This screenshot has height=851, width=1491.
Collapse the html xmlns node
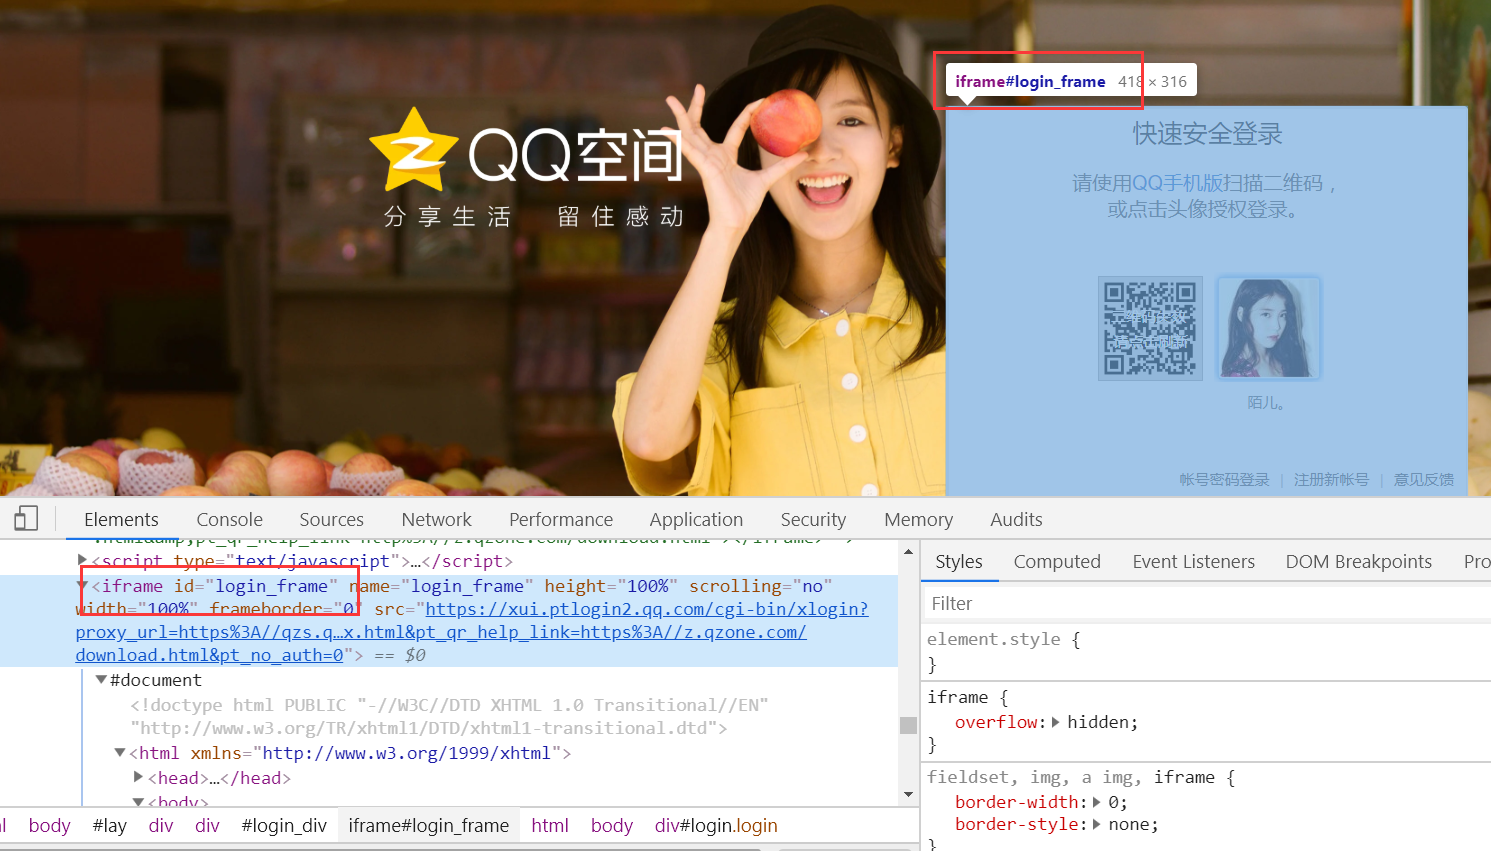click(x=120, y=753)
